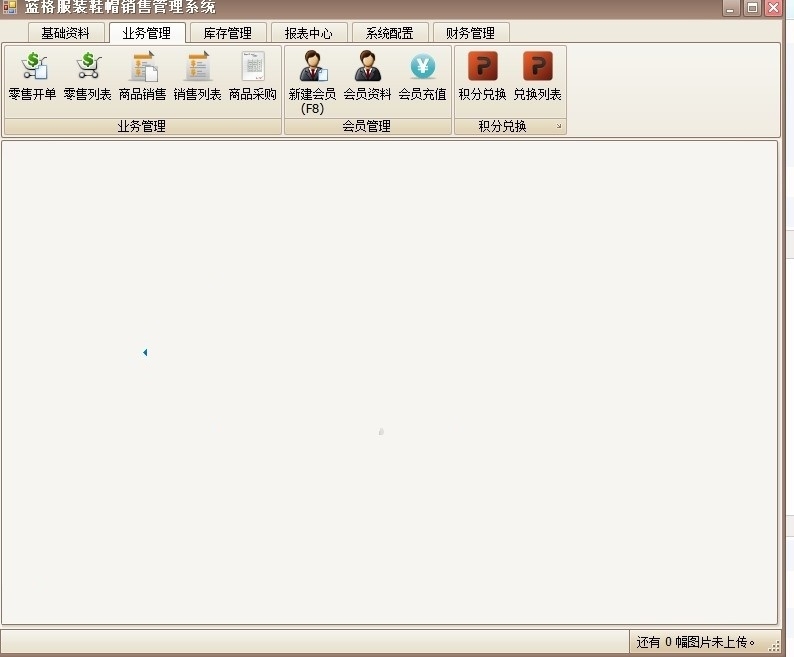Click the 还有 0 幅图片未上传 status message
Image resolution: width=794 pixels, height=657 pixels.
[696, 642]
